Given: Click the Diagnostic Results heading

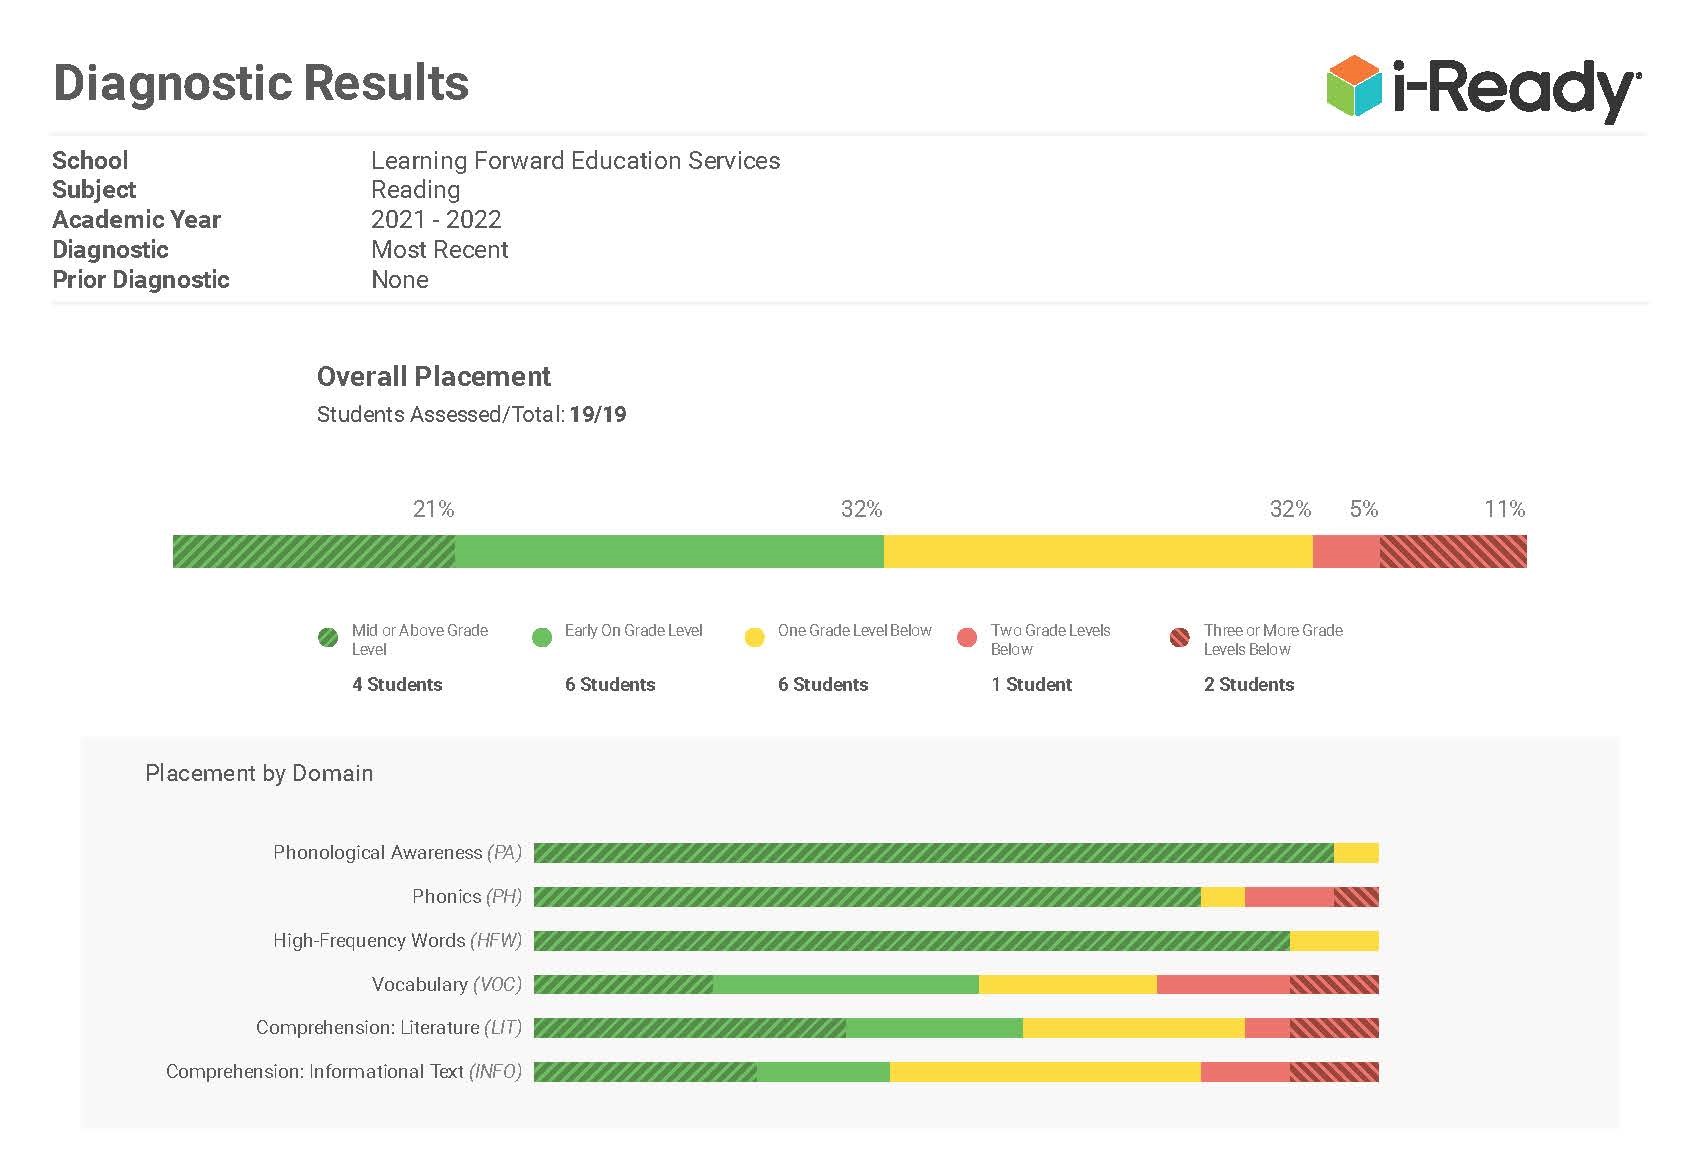Looking at the screenshot, I should 261,83.
